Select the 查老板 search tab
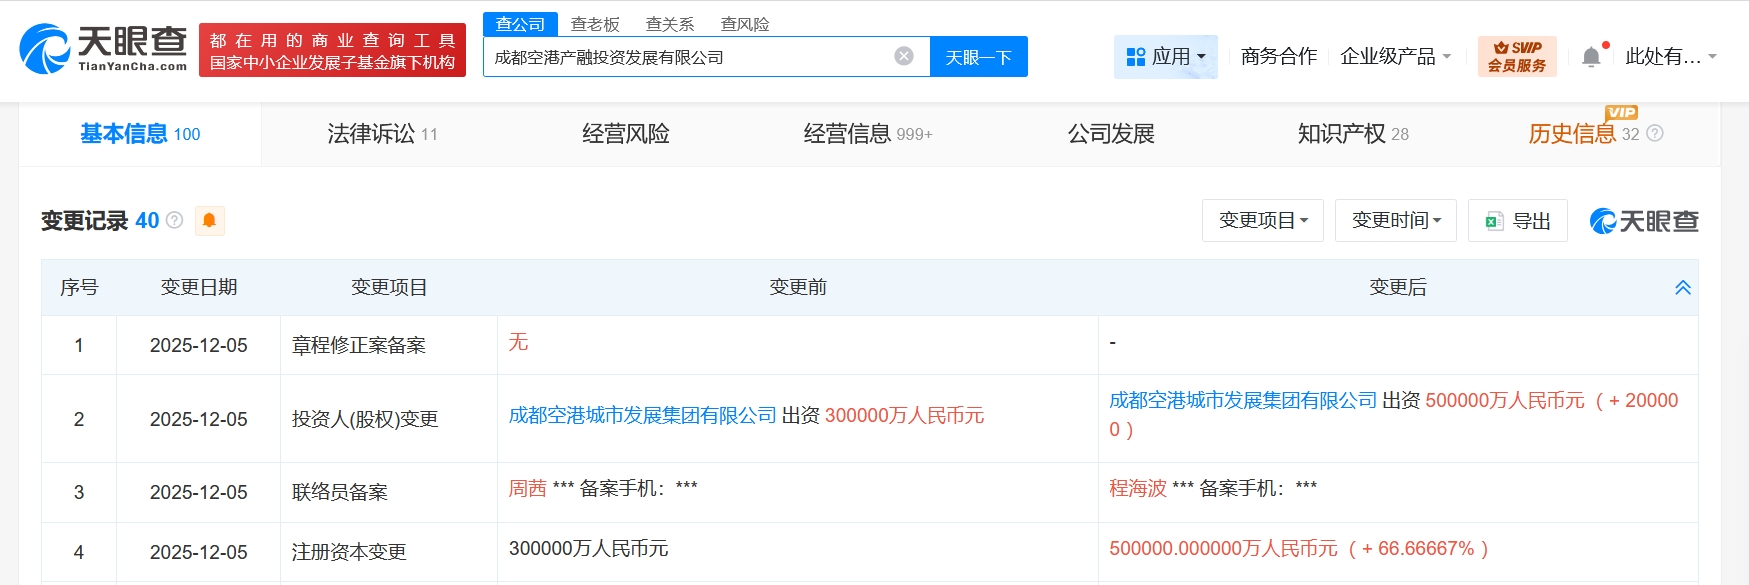The height and width of the screenshot is (585, 1749). (595, 24)
